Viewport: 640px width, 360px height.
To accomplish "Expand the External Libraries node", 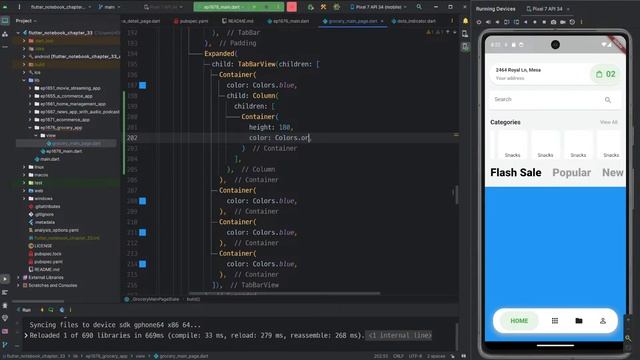I will click(x=18, y=278).
